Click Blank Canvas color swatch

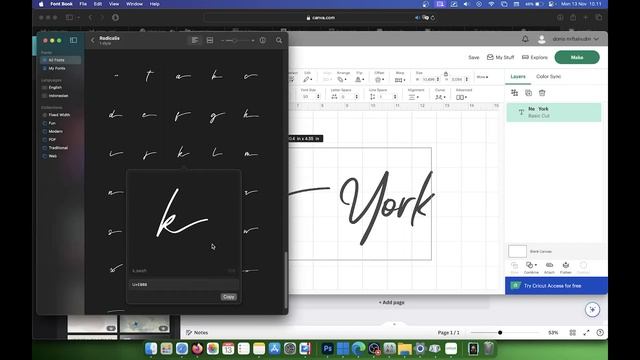pyautogui.click(x=517, y=251)
